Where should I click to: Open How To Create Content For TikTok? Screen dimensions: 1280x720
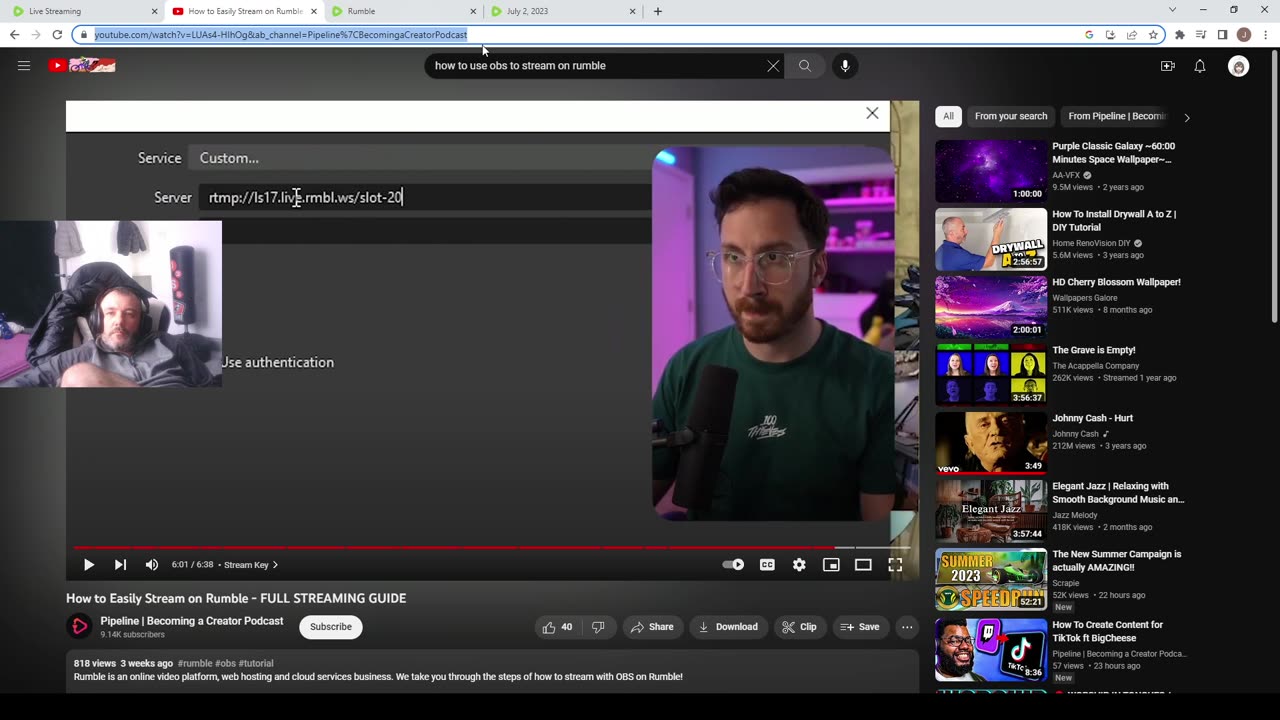[x=1108, y=631]
